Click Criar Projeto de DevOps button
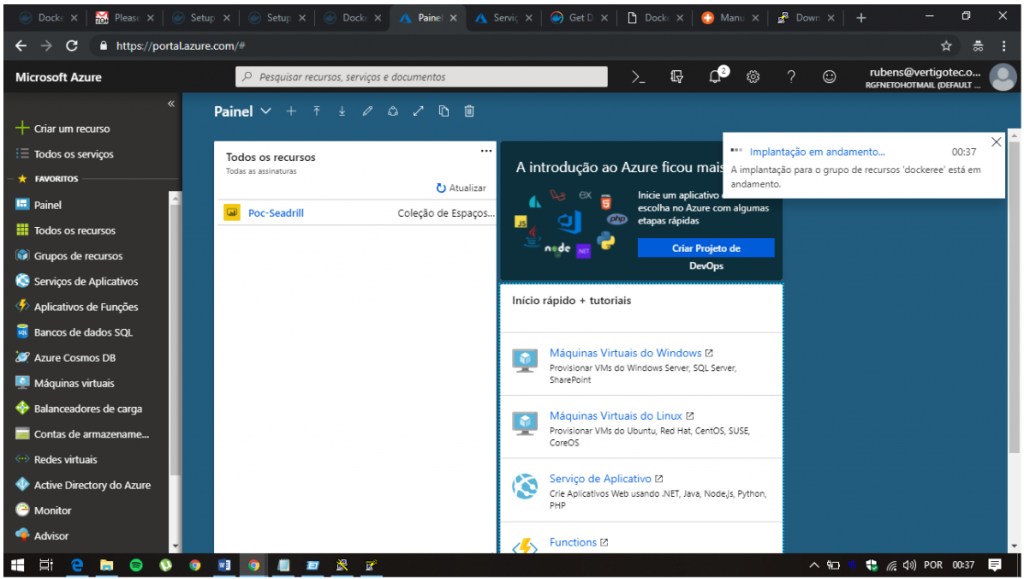The width and height of the screenshot is (1024, 579). (x=706, y=248)
